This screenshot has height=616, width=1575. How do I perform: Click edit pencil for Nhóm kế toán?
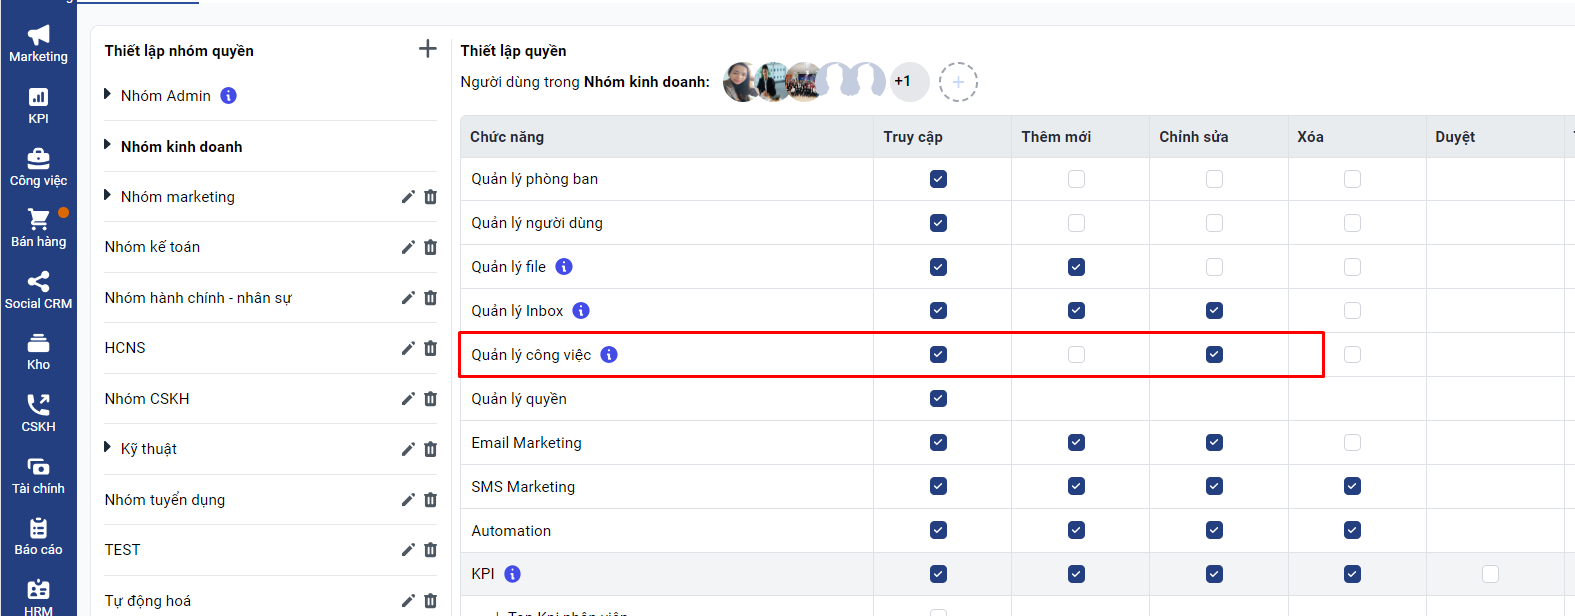408,247
